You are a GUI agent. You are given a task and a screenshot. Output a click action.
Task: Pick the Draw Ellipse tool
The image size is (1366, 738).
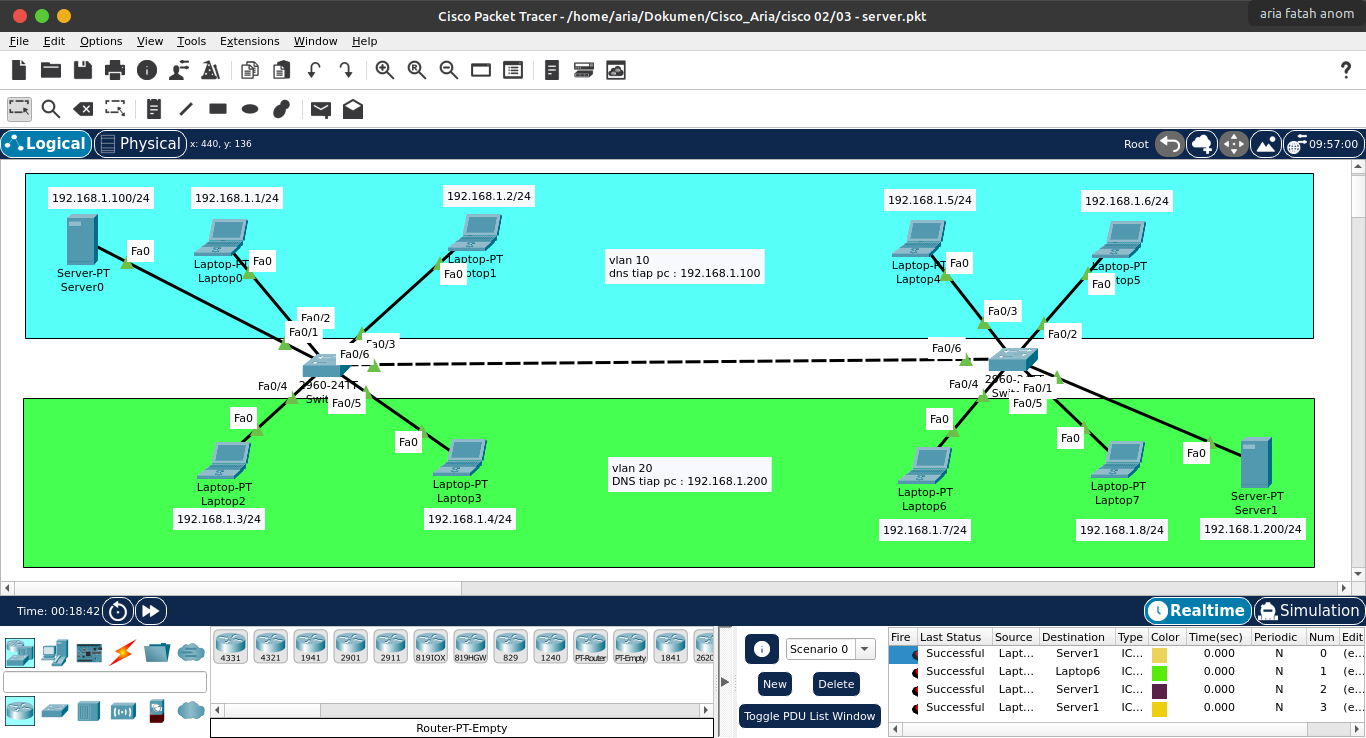point(250,109)
